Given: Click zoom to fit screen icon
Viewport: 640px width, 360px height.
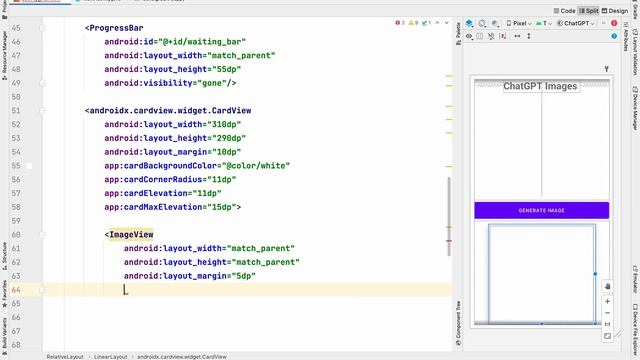Looking at the screenshot, I should [x=607, y=336].
